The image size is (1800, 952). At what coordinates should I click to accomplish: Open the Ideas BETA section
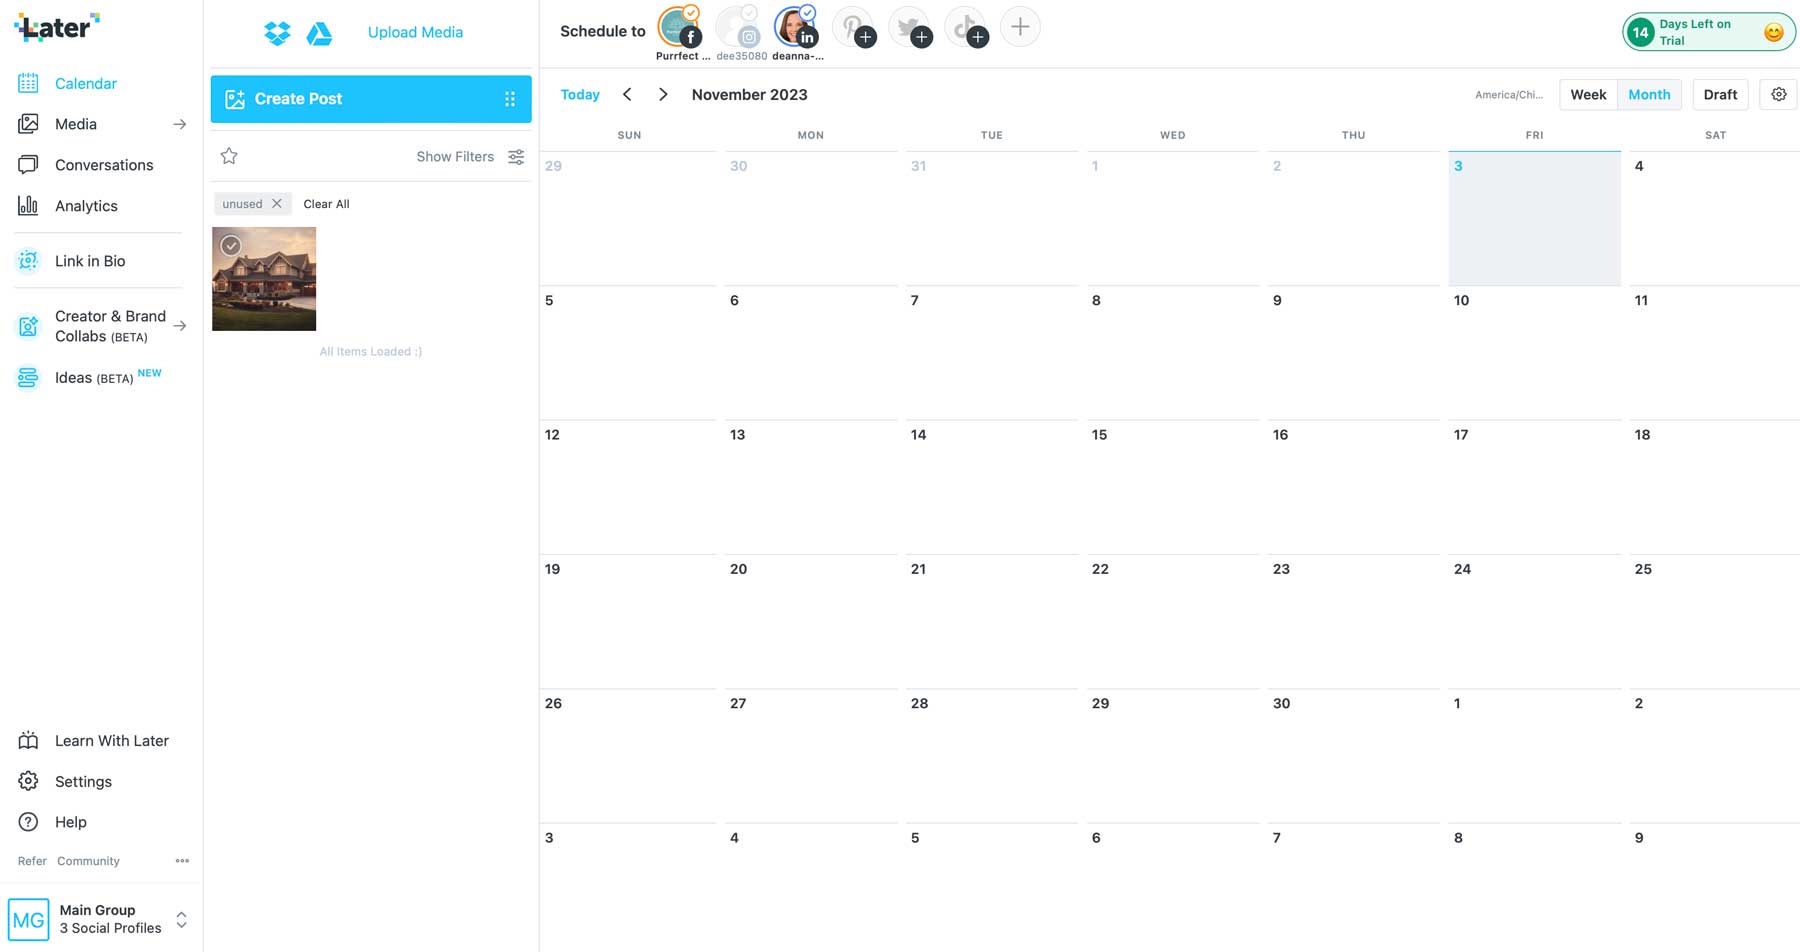(75, 377)
